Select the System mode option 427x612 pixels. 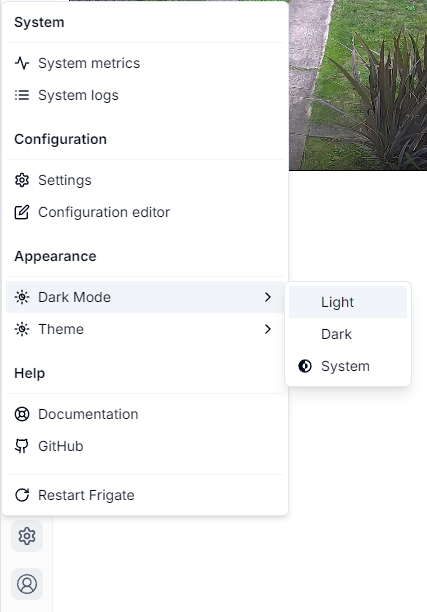click(348, 366)
